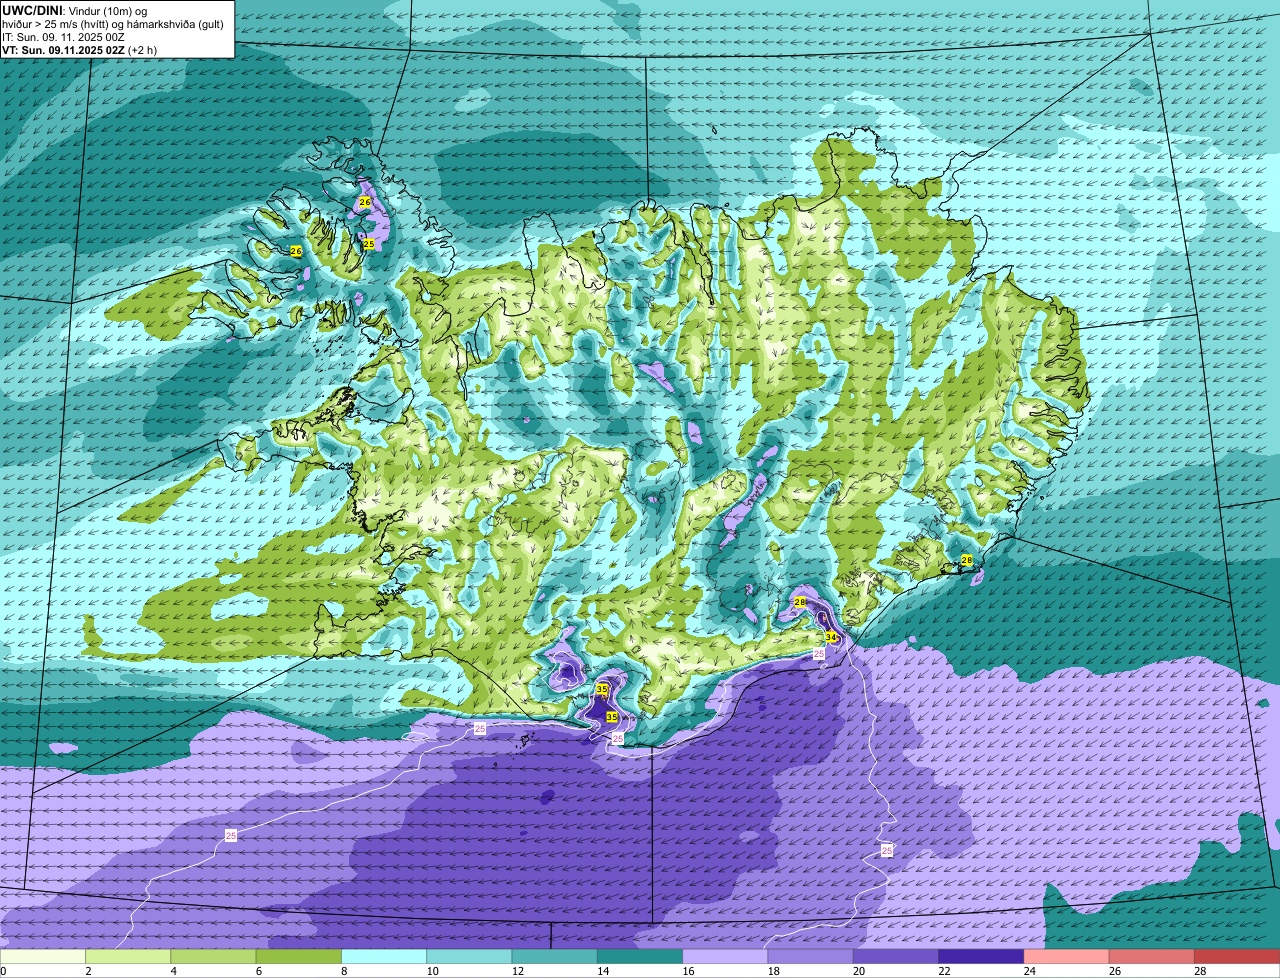1280x978 pixels.
Task: Click the 2–4 m/s legend color swatch
Action: (x=128, y=956)
